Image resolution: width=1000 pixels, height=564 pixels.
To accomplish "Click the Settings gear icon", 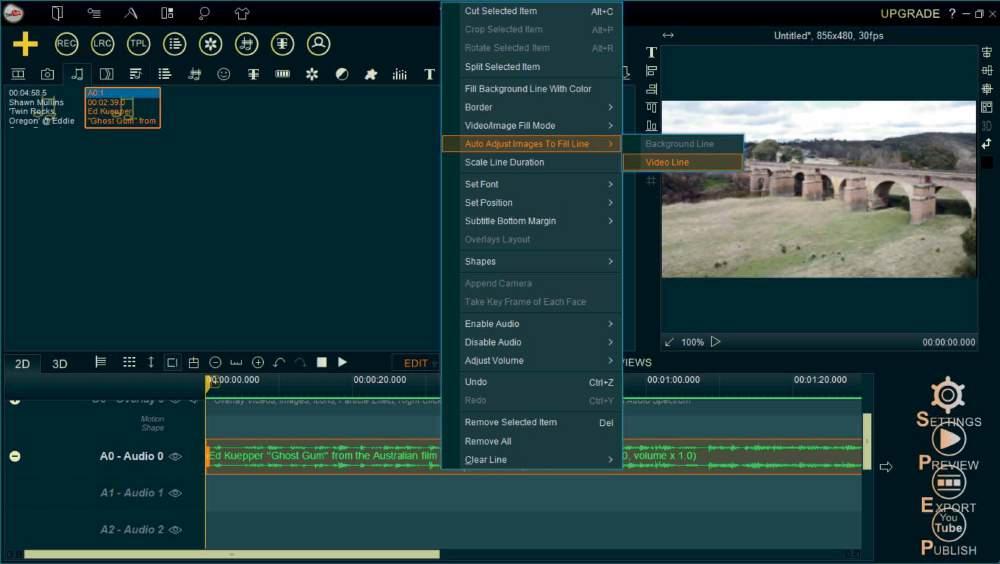I will (948, 395).
